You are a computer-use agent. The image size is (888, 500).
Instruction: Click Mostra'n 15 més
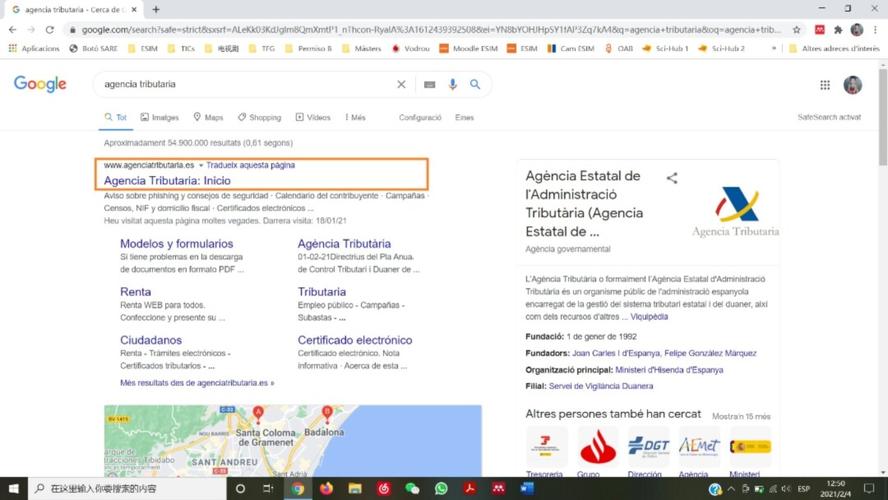click(x=741, y=416)
